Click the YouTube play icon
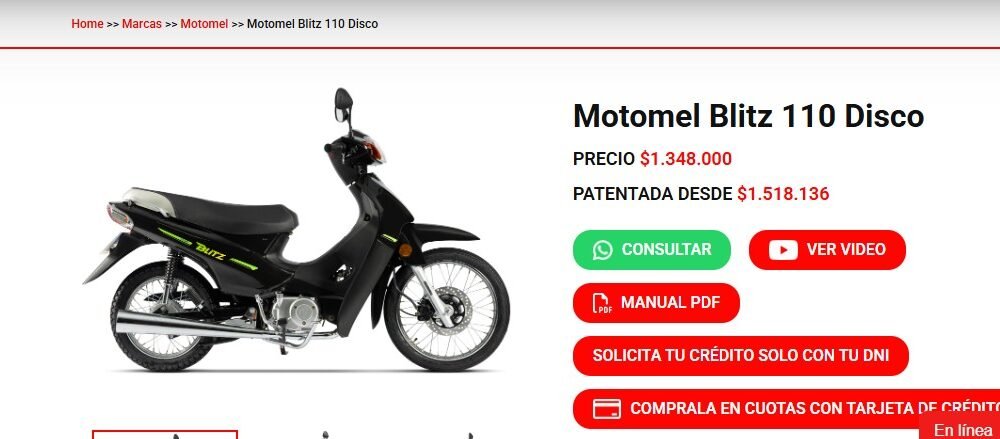The image size is (1000, 439). point(783,249)
